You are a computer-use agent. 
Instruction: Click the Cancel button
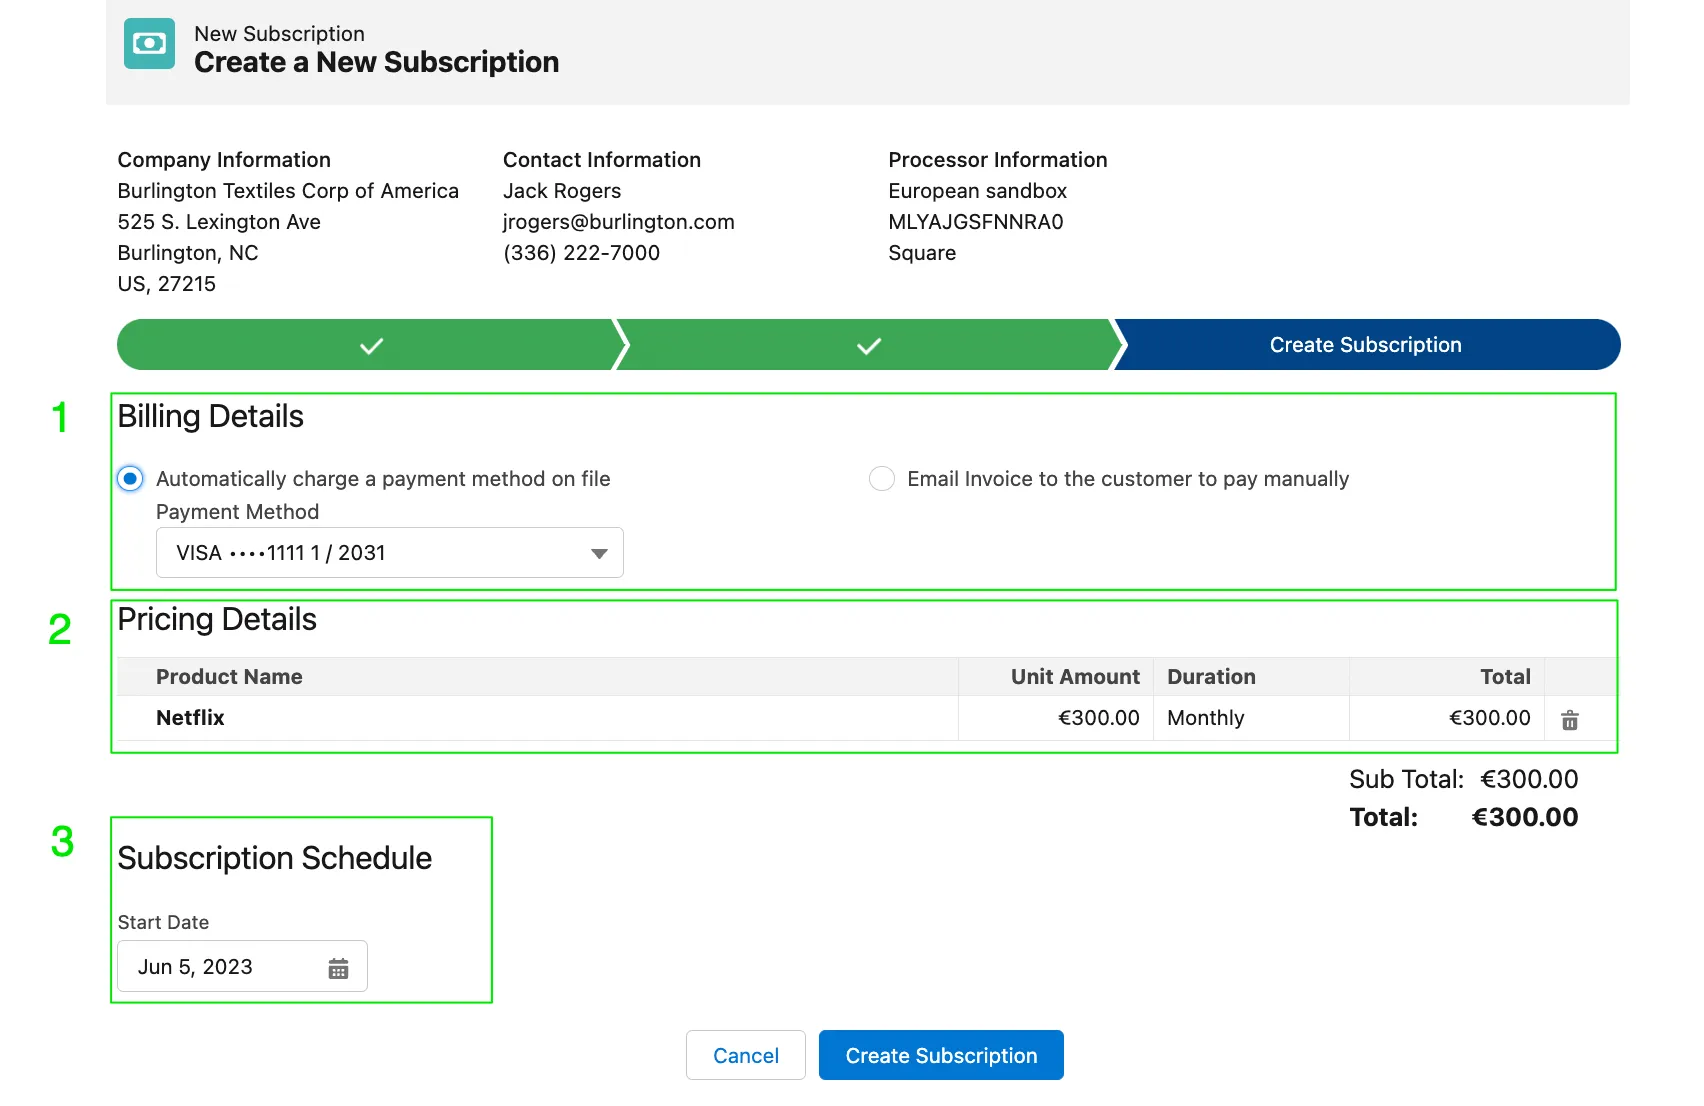pyautogui.click(x=746, y=1055)
